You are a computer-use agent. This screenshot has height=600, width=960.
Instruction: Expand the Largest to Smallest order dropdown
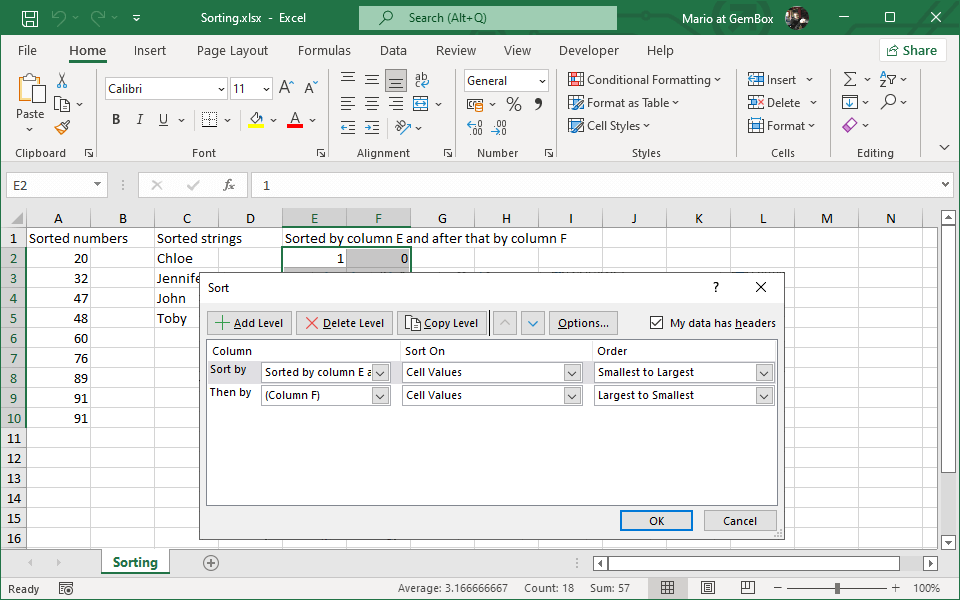tap(764, 395)
